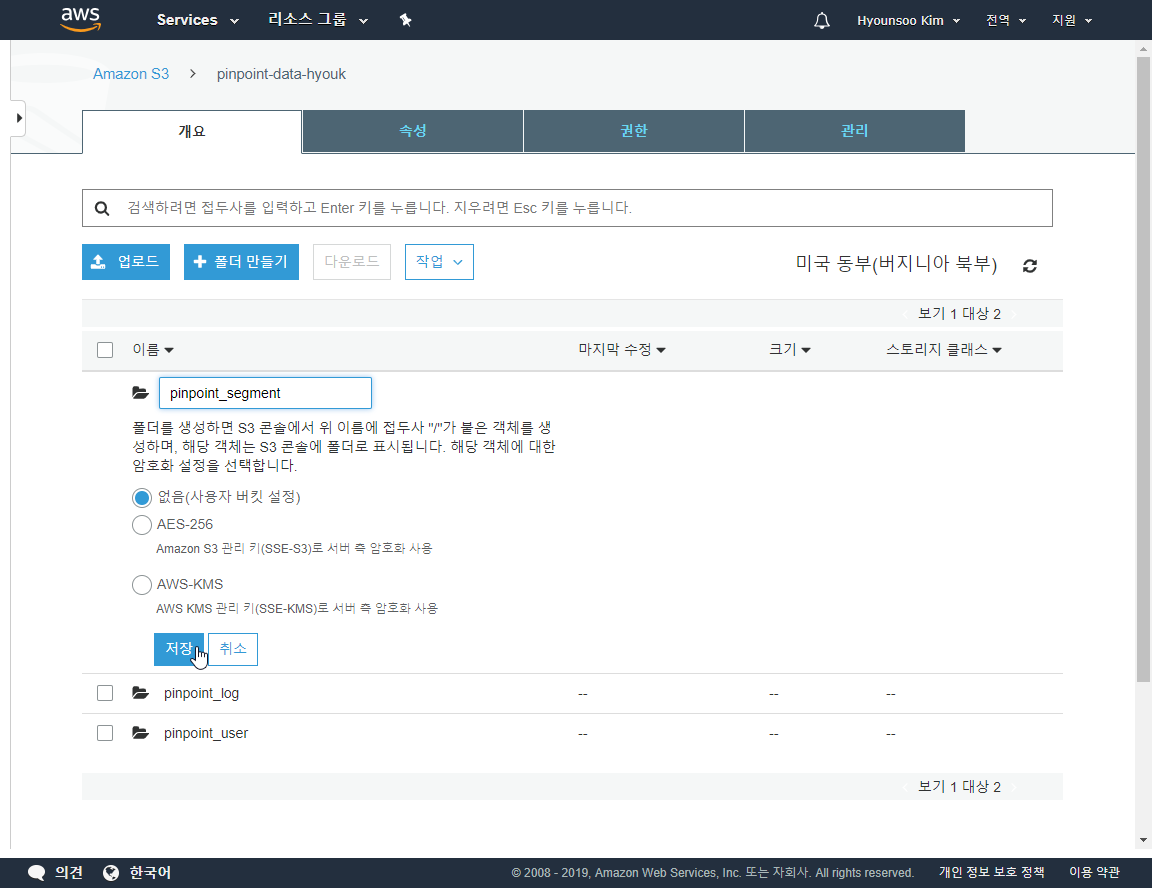1152x888 pixels.
Task: Click the pinpoint_user folder icon
Action: click(x=140, y=732)
